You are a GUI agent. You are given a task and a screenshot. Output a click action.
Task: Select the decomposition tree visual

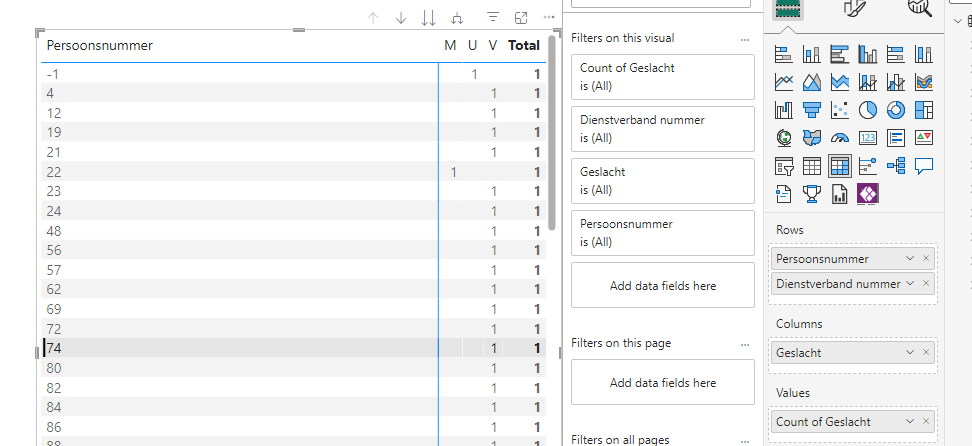pos(896,166)
